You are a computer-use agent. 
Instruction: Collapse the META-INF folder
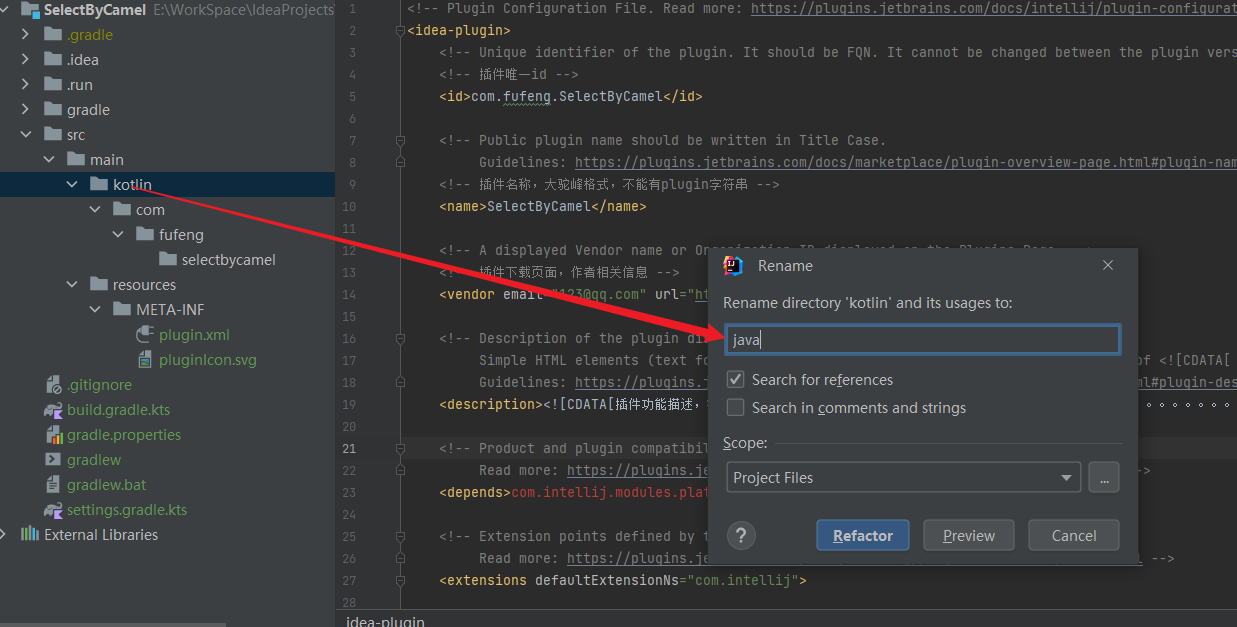[x=94, y=309]
